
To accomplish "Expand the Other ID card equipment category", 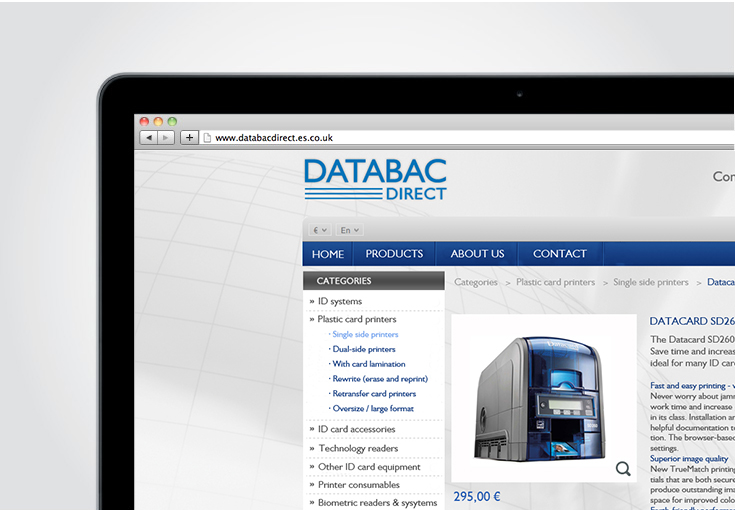I will point(369,467).
